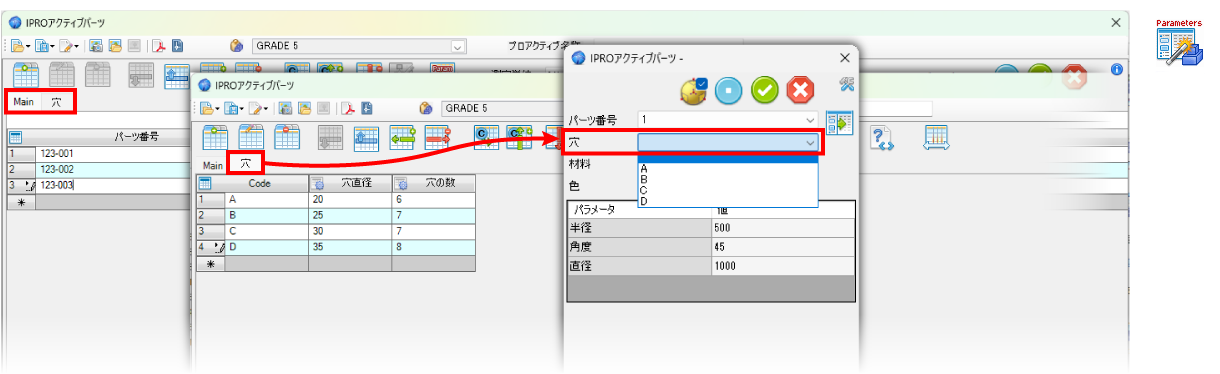Click 穴の数 value 8 in row D
Image resolution: width=1220 pixels, height=374 pixels.
[433, 246]
